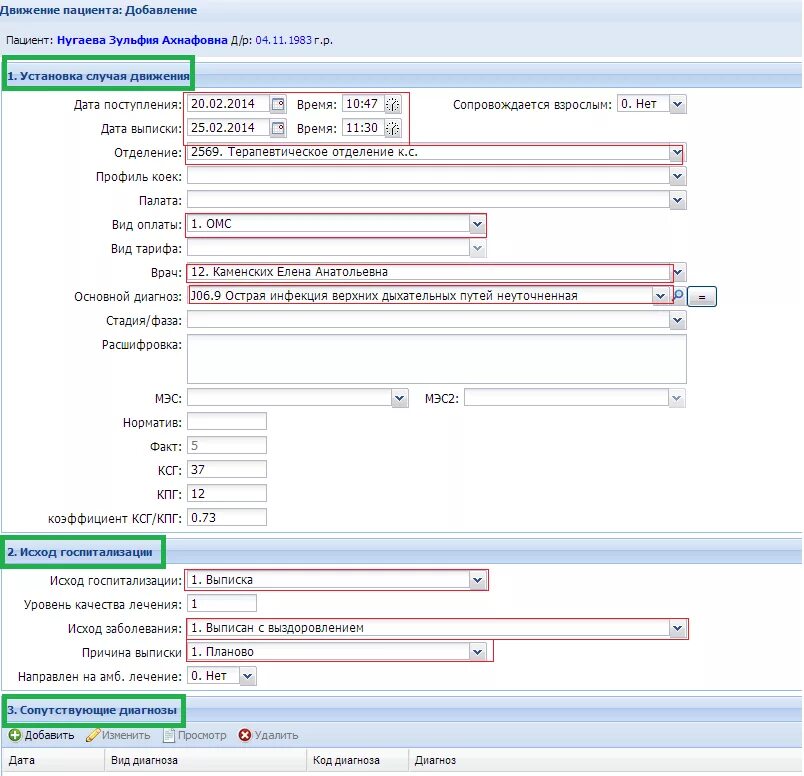The image size is (804, 776).
Task: Click Удалить toolbar item
Action: tap(269, 735)
